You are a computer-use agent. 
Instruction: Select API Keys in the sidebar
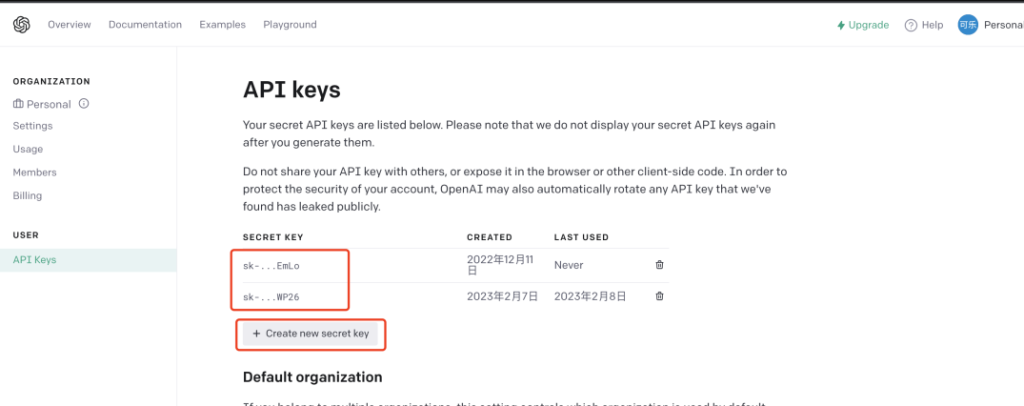(35, 260)
